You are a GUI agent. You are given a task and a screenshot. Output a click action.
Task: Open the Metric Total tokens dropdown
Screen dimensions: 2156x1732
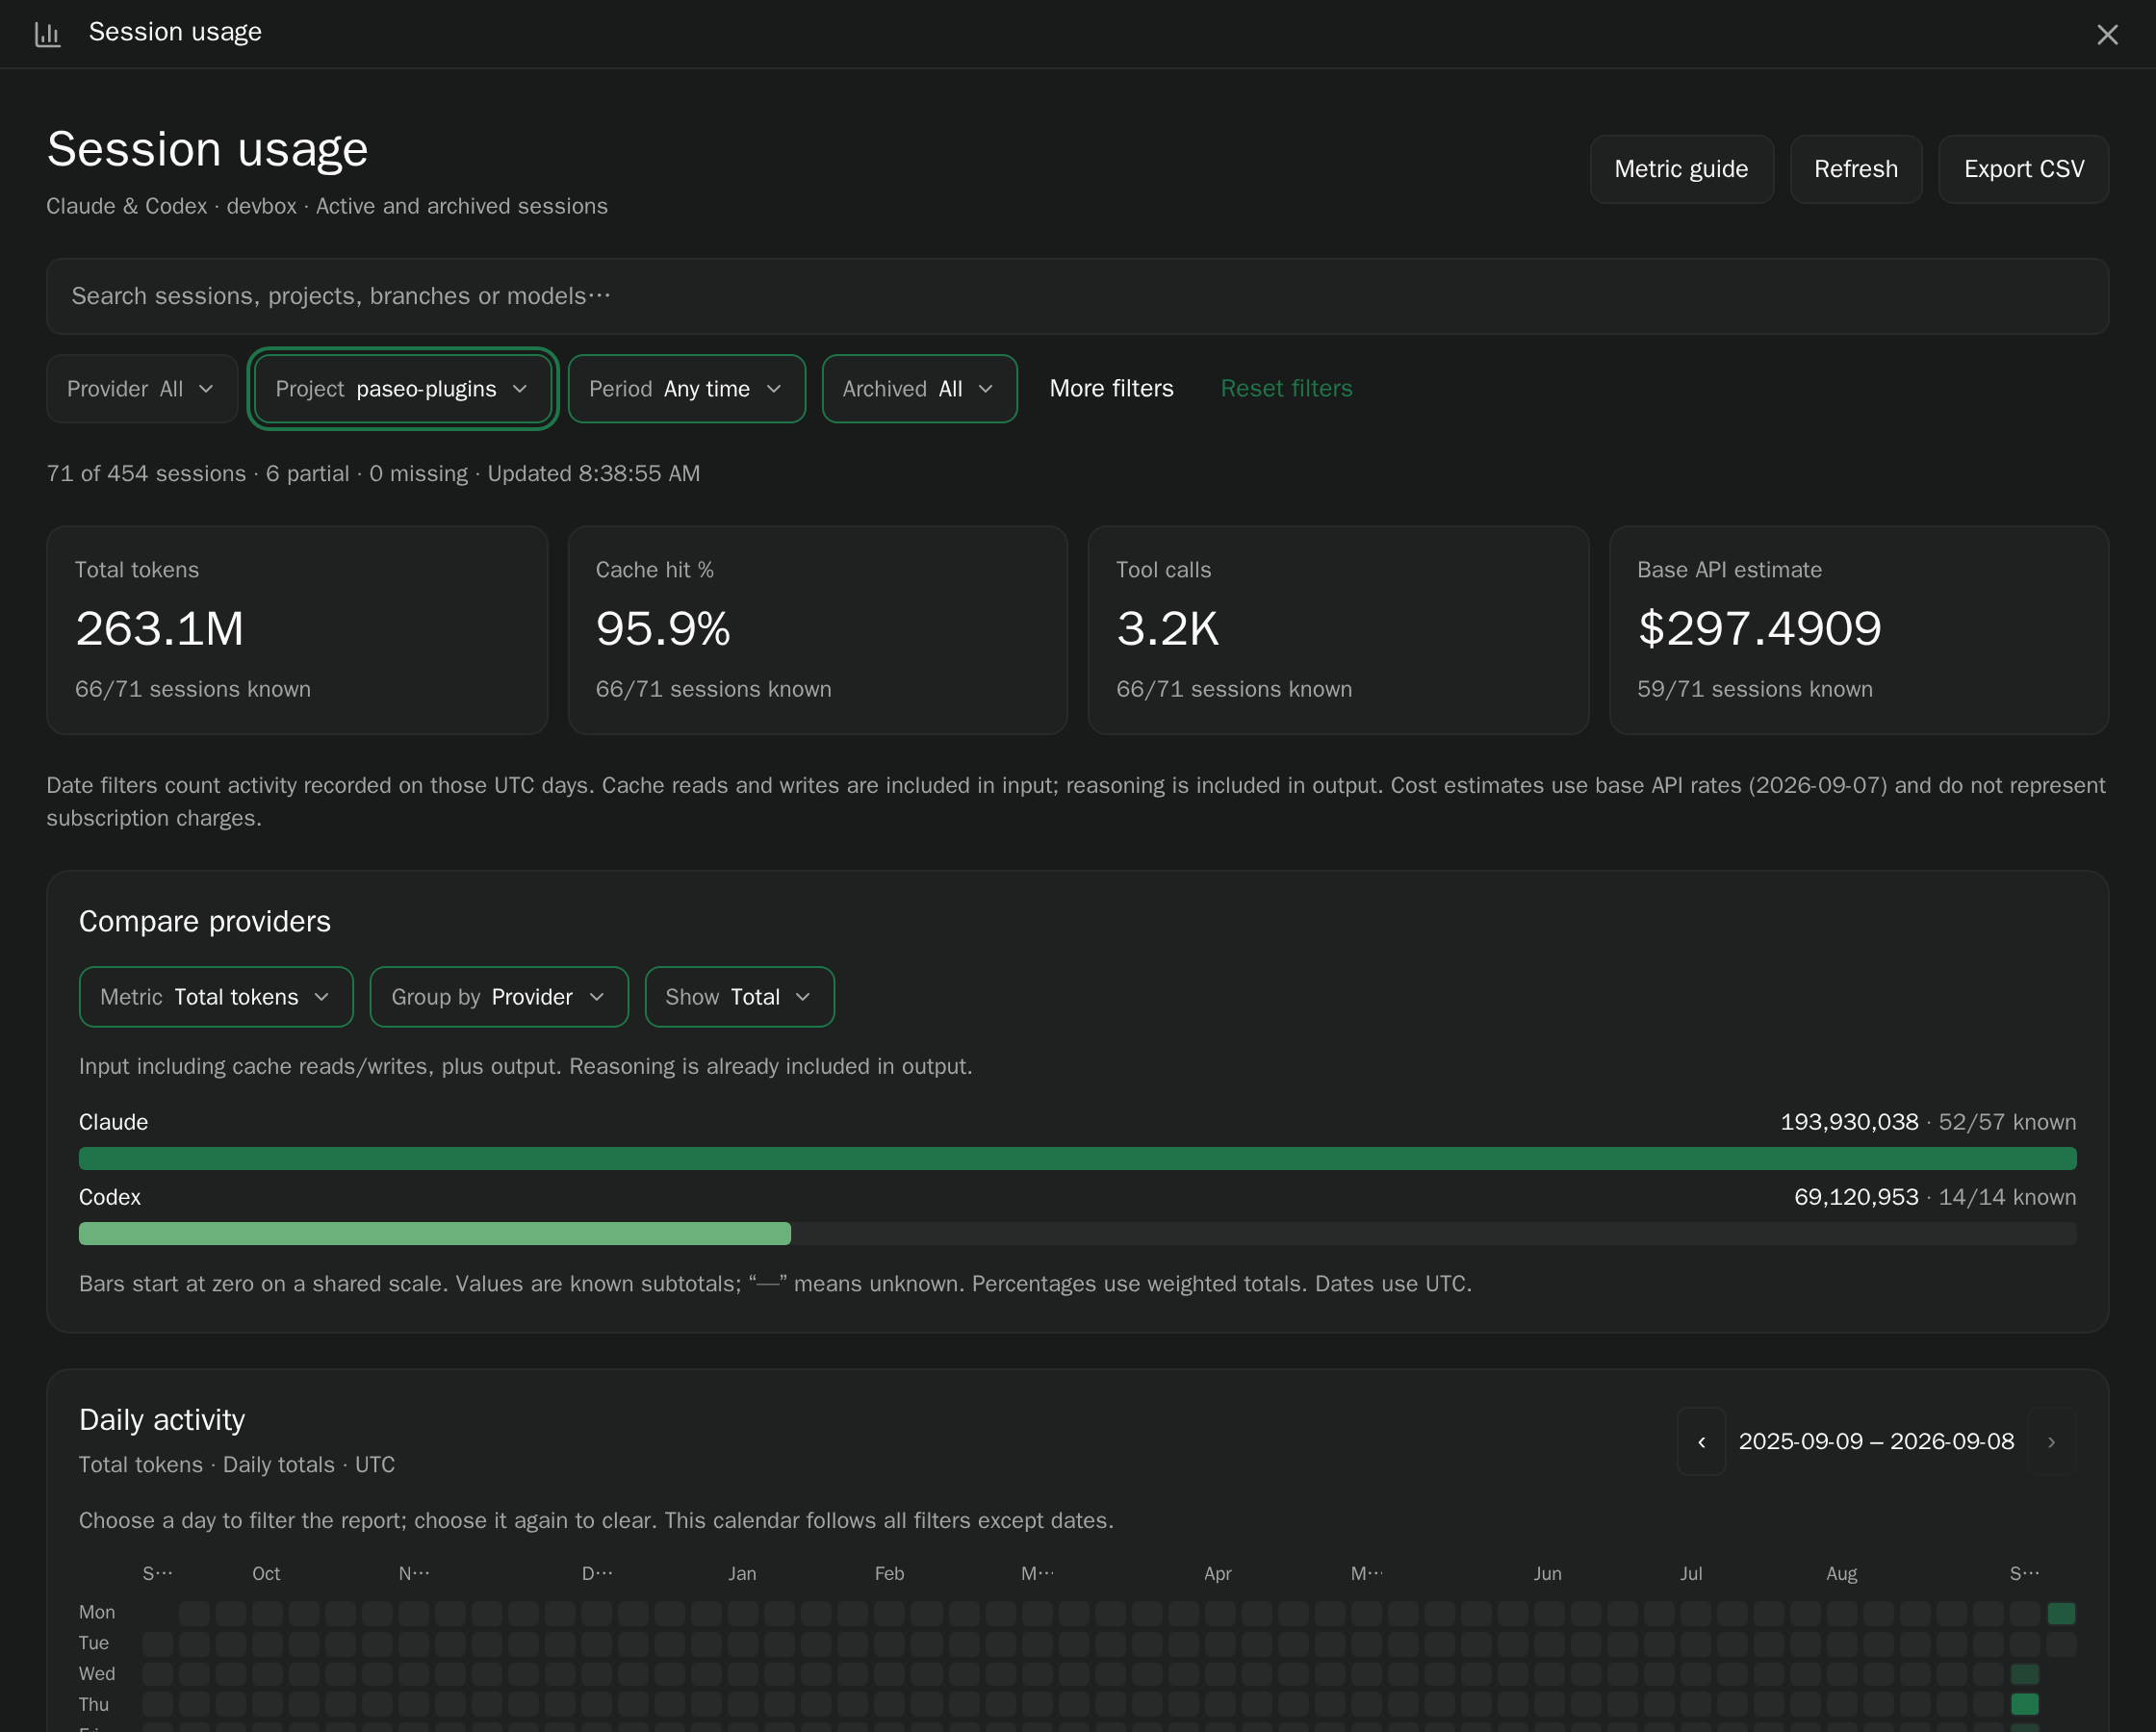pos(216,997)
